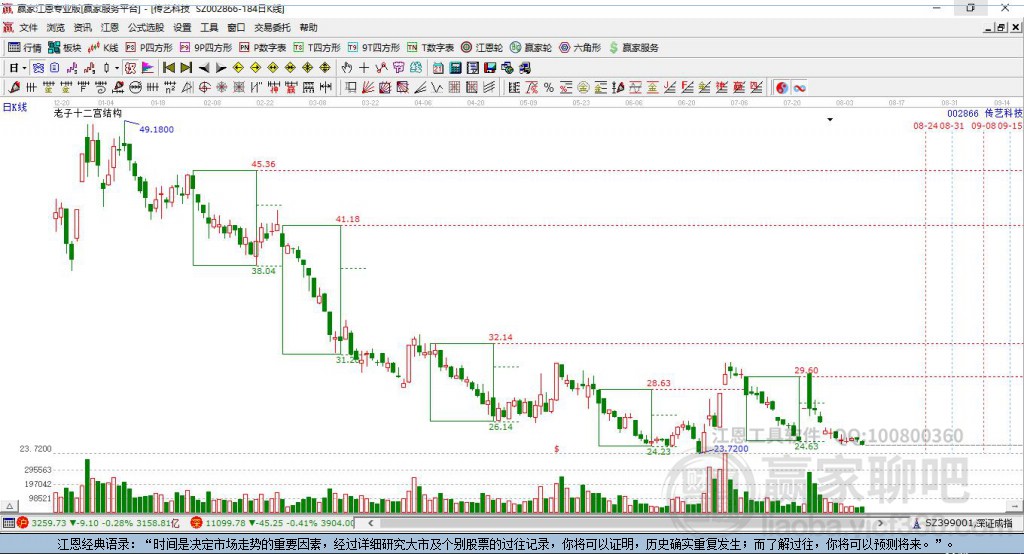The height and width of the screenshot is (554, 1024).
Task: Select the red pencil draw tool
Action: point(14,88)
